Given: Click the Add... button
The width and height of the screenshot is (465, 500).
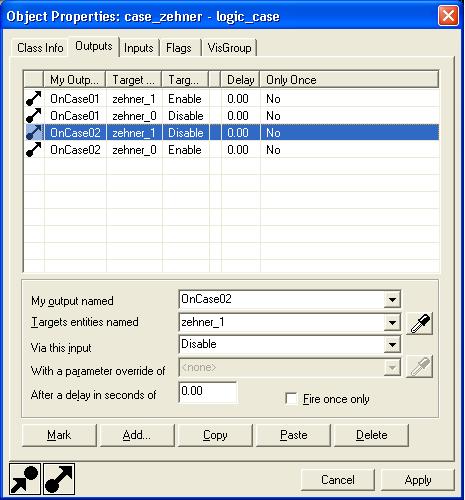Looking at the screenshot, I should coord(137,435).
